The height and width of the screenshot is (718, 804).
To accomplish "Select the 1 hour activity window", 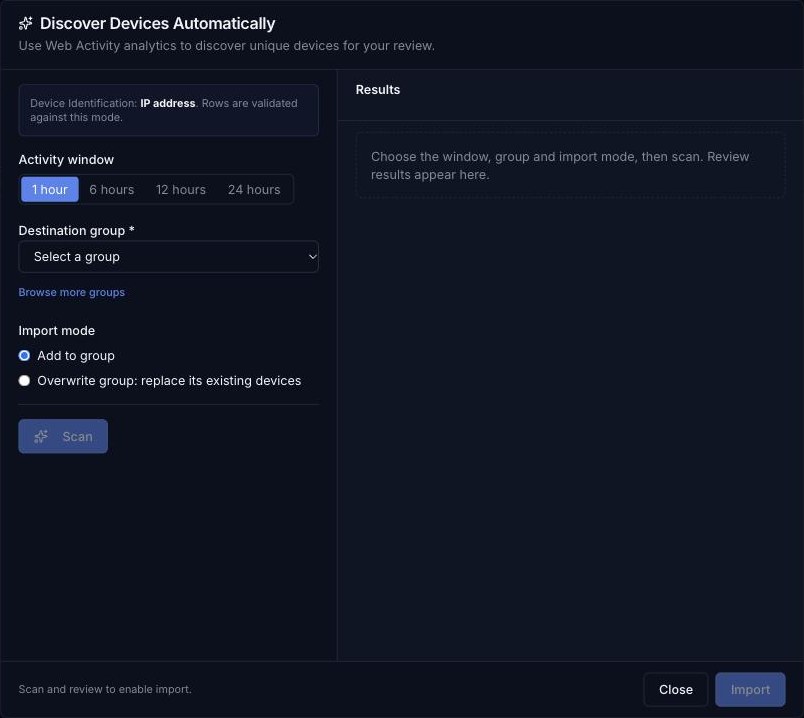I will coord(50,189).
